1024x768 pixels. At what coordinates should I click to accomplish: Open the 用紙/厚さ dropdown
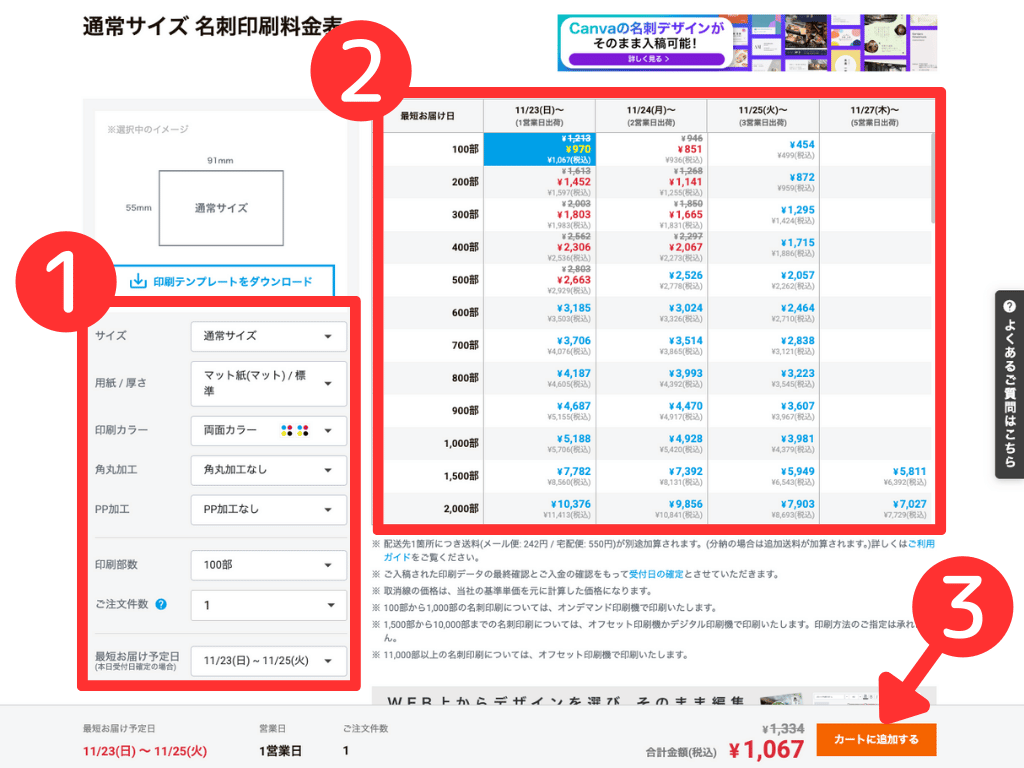tap(268, 384)
